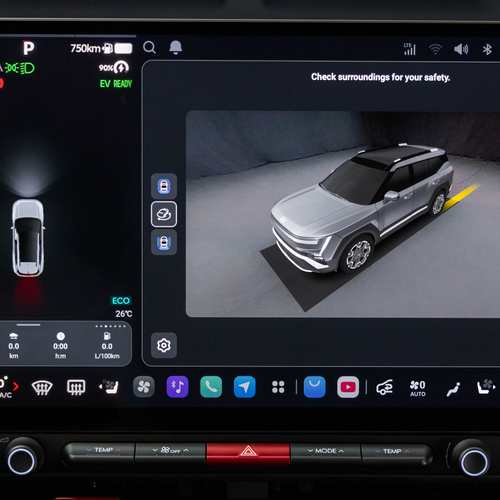The height and width of the screenshot is (500, 500).
Task: Tap trip distance 0.0 km widget
Action: (14, 346)
